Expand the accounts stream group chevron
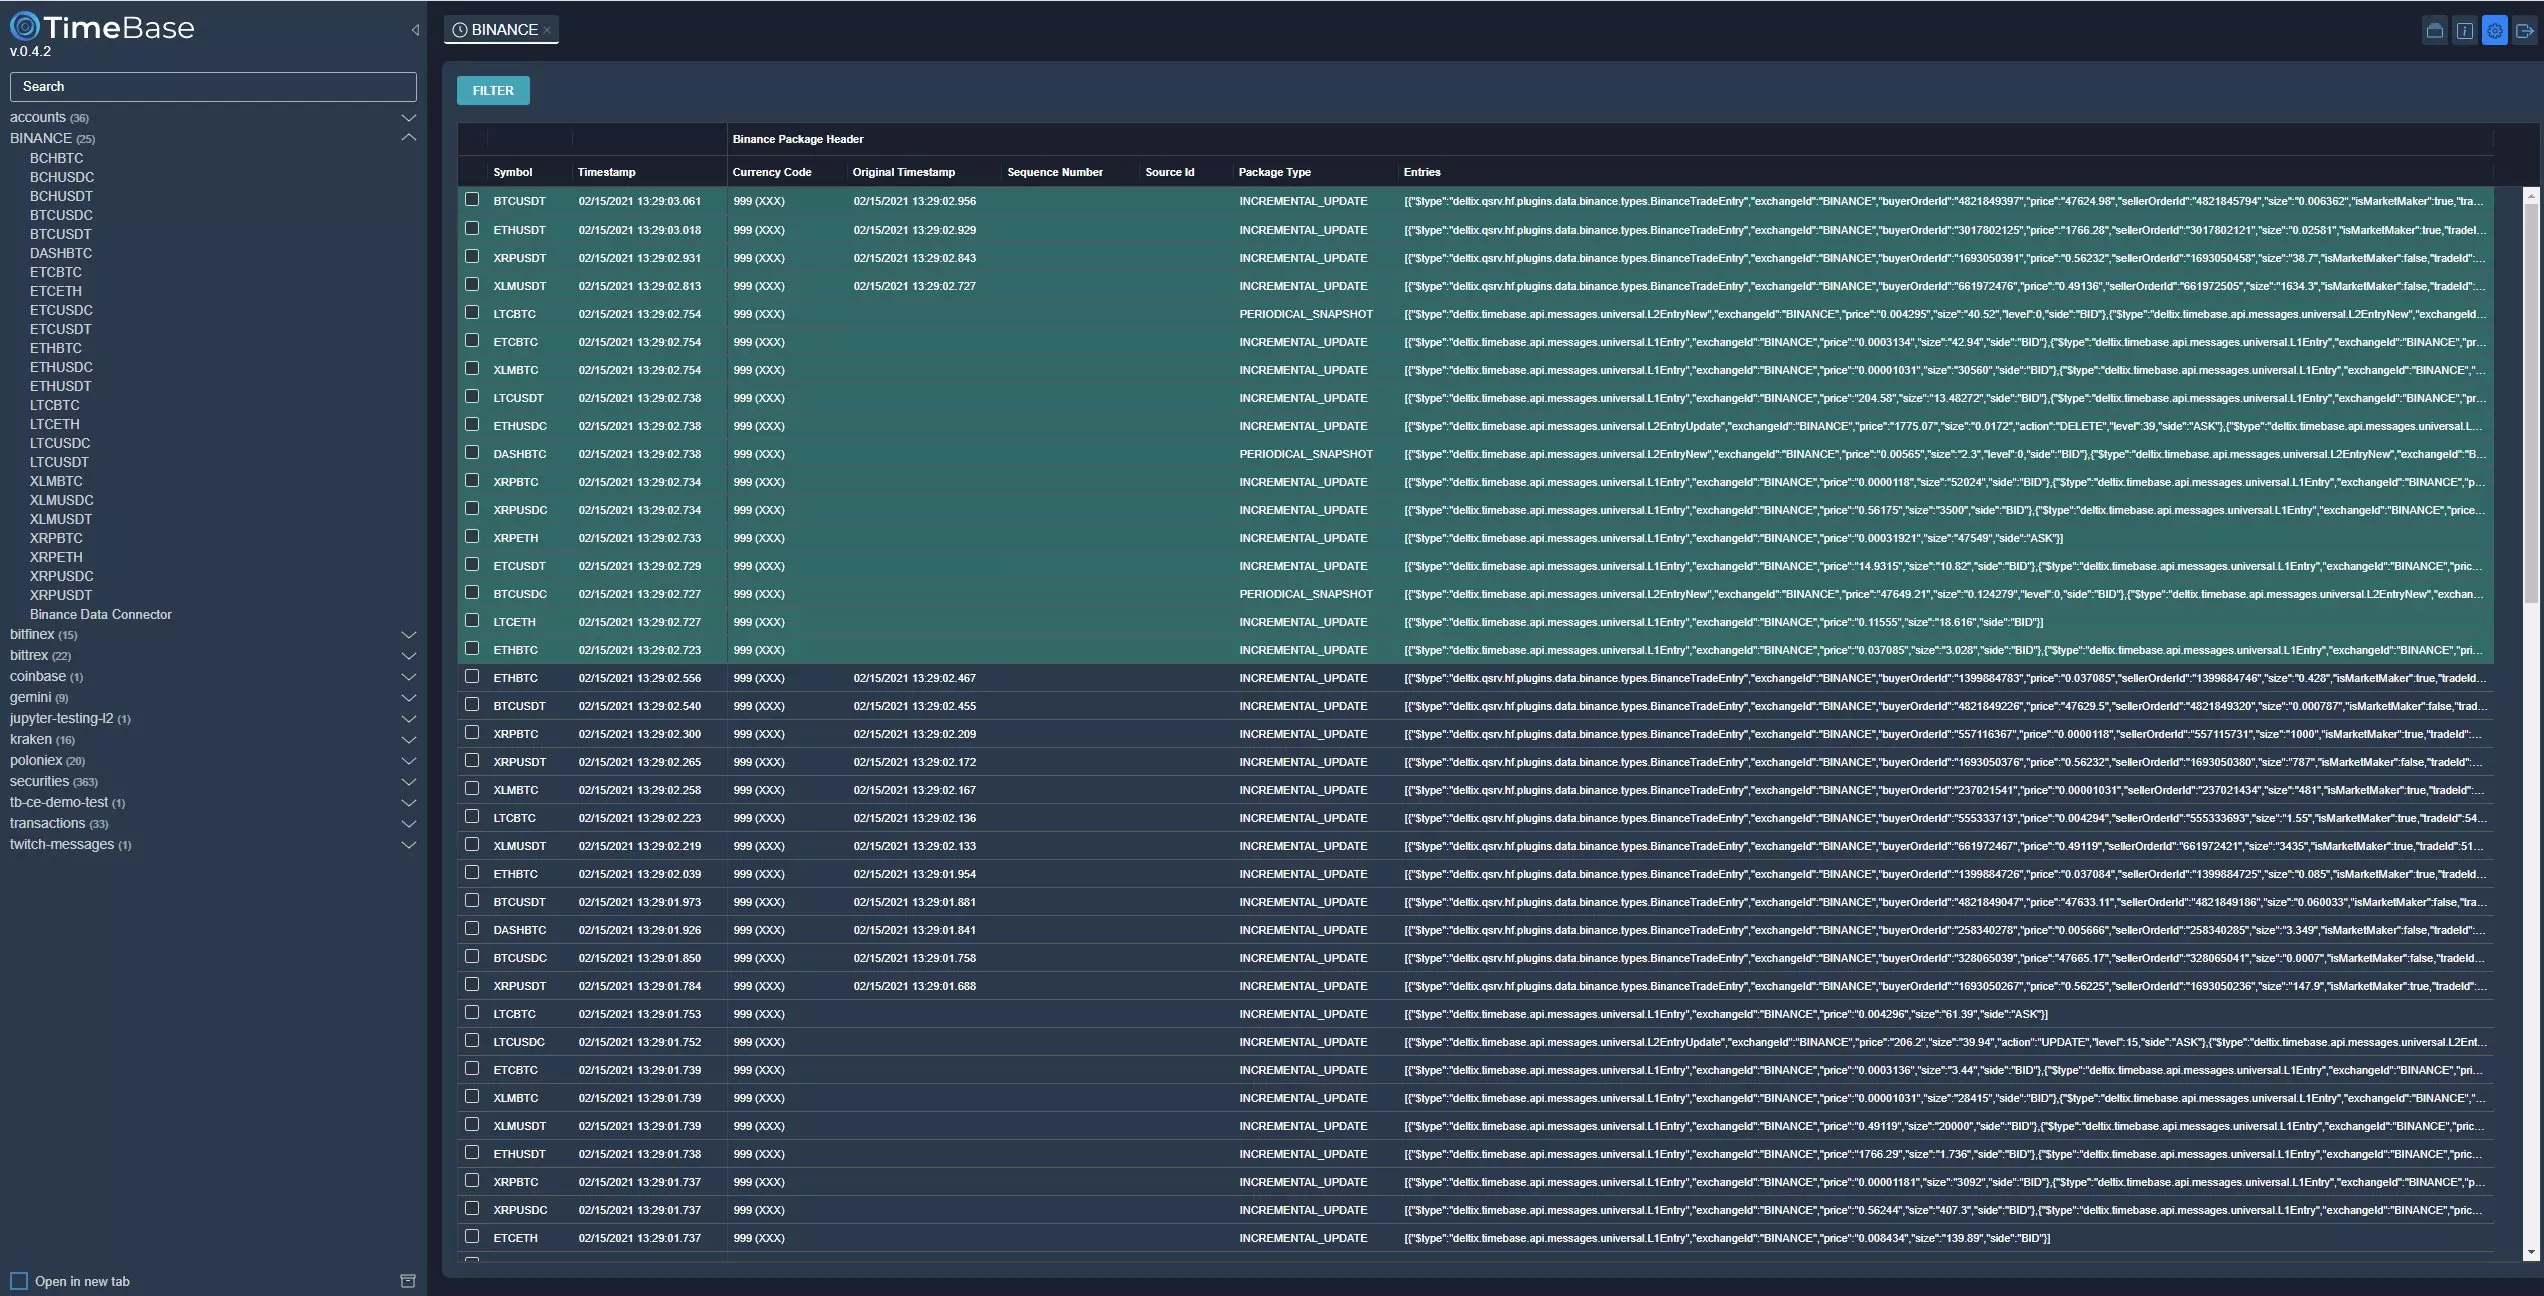 click(x=408, y=118)
